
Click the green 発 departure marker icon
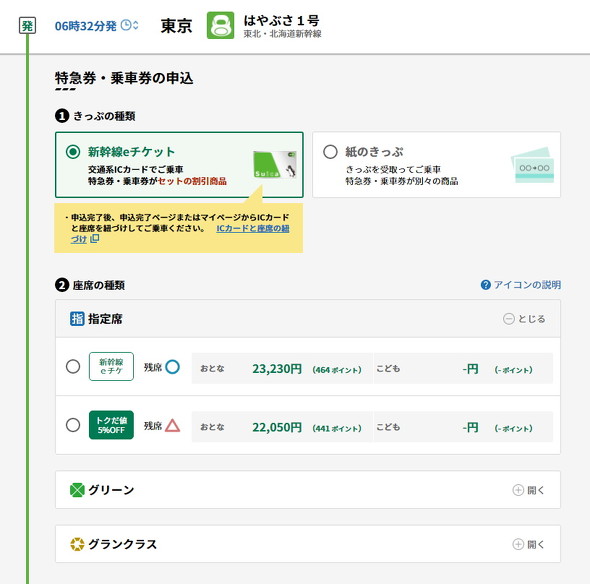[x=27, y=26]
